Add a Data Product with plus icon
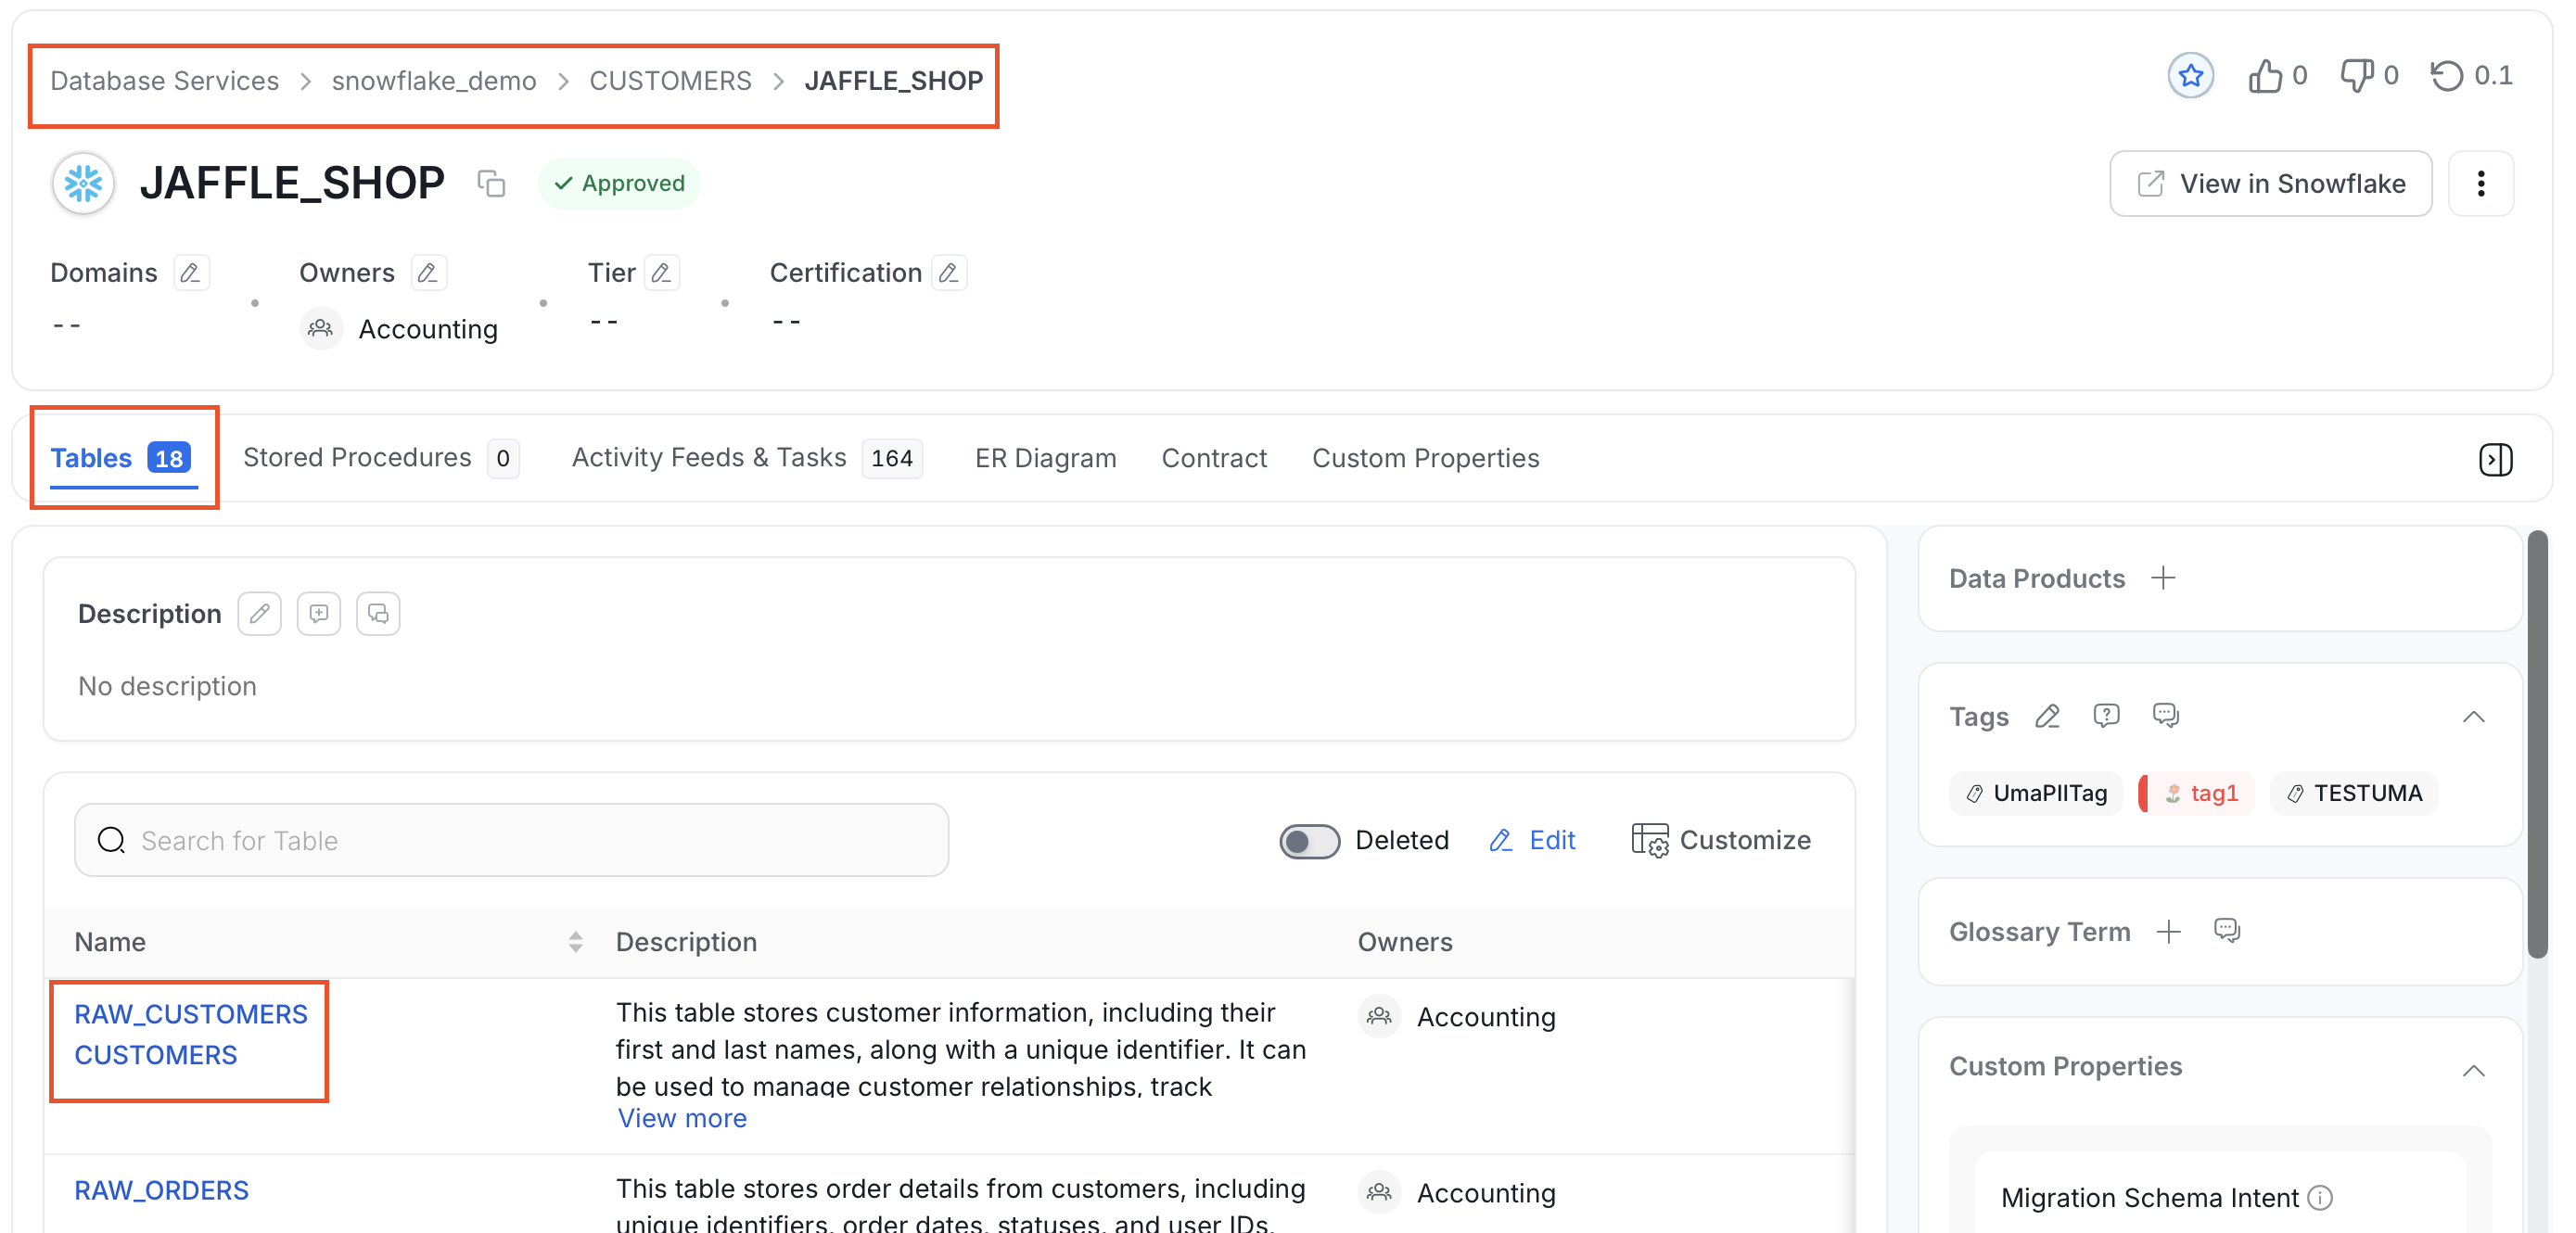 coord(2164,578)
